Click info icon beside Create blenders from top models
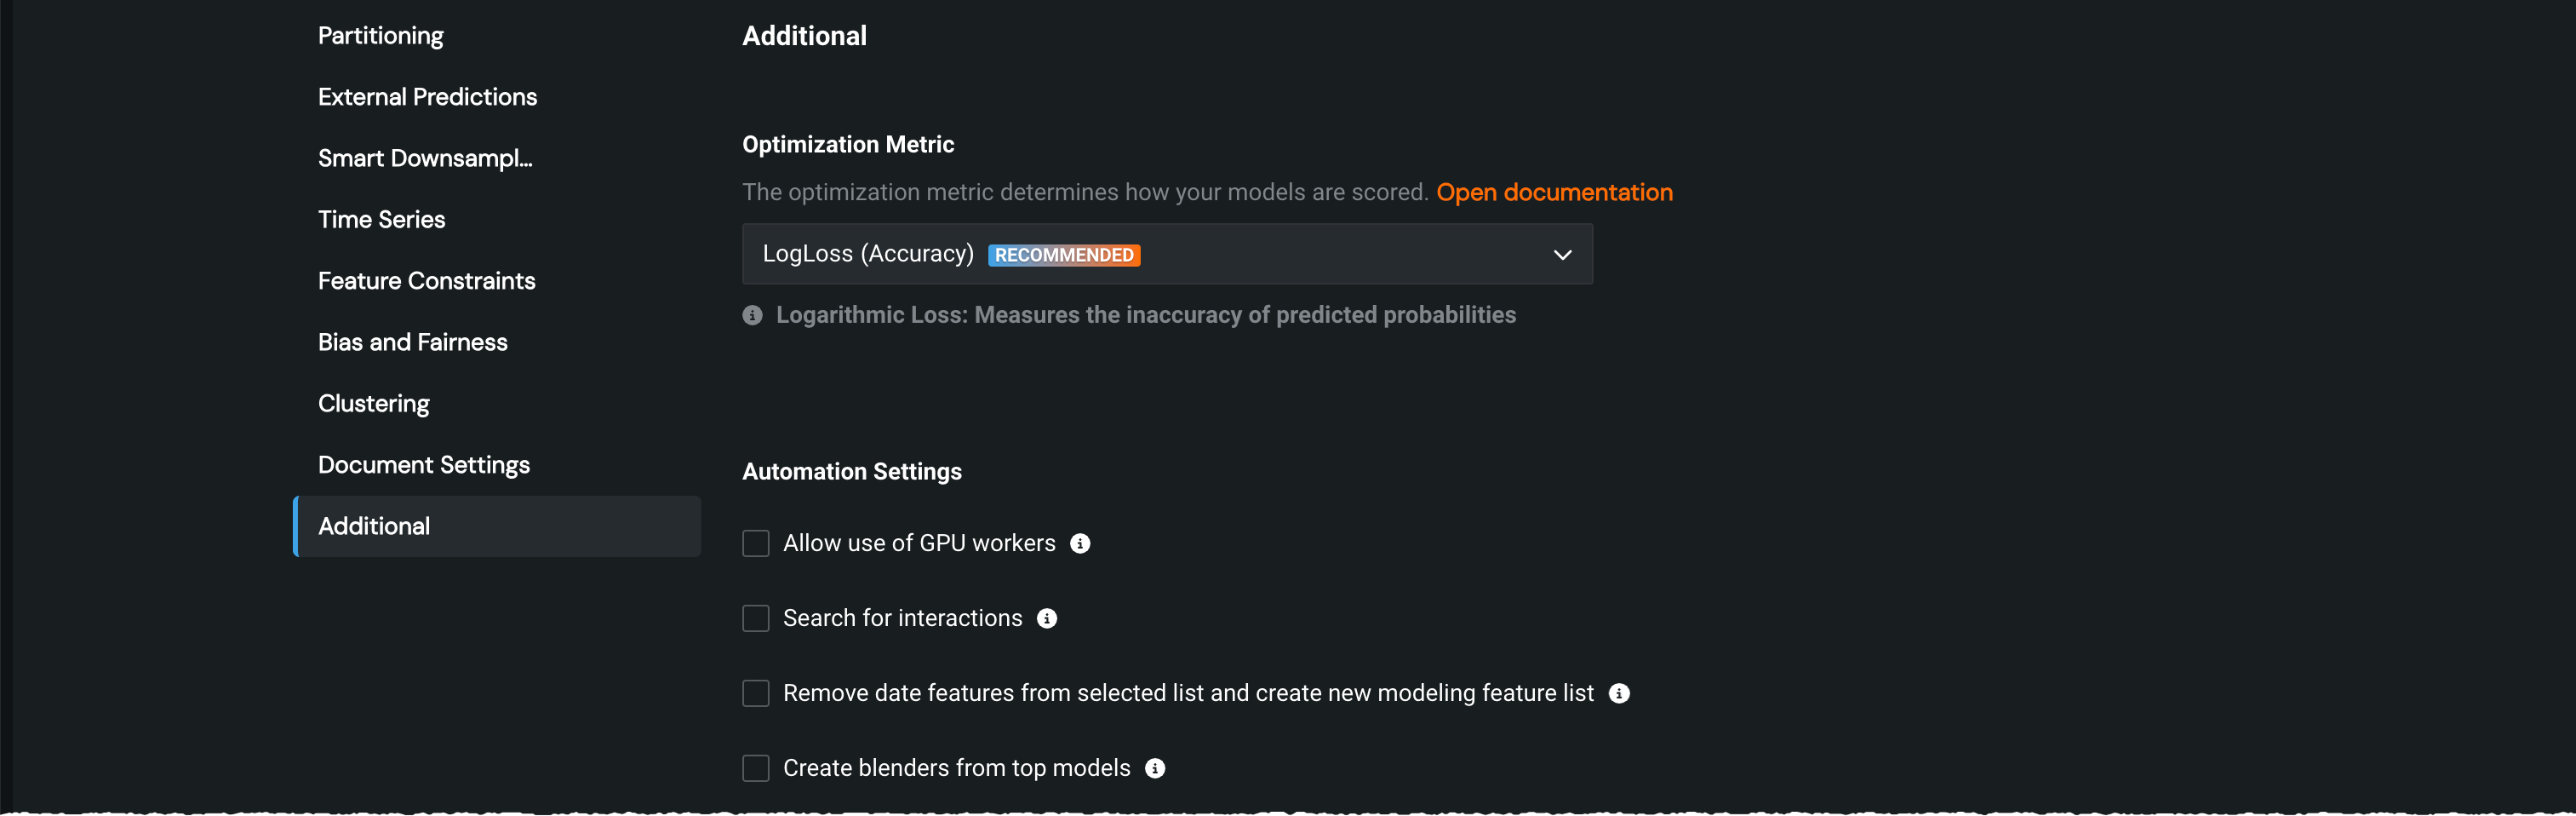Viewport: 2576px width, 816px height. (x=1155, y=768)
